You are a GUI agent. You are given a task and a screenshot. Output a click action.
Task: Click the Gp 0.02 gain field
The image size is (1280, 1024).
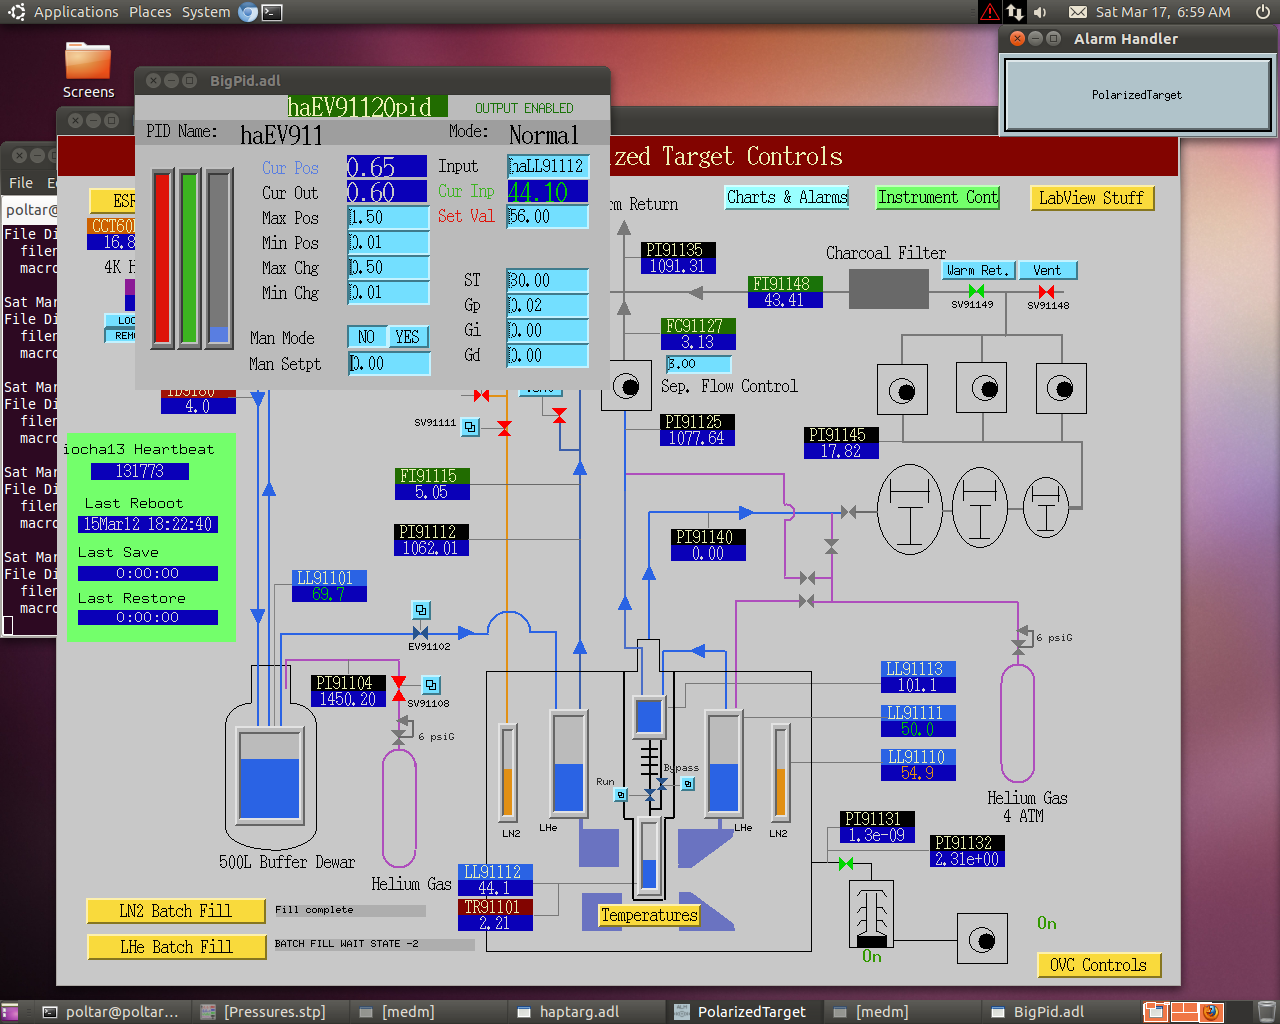coord(548,305)
